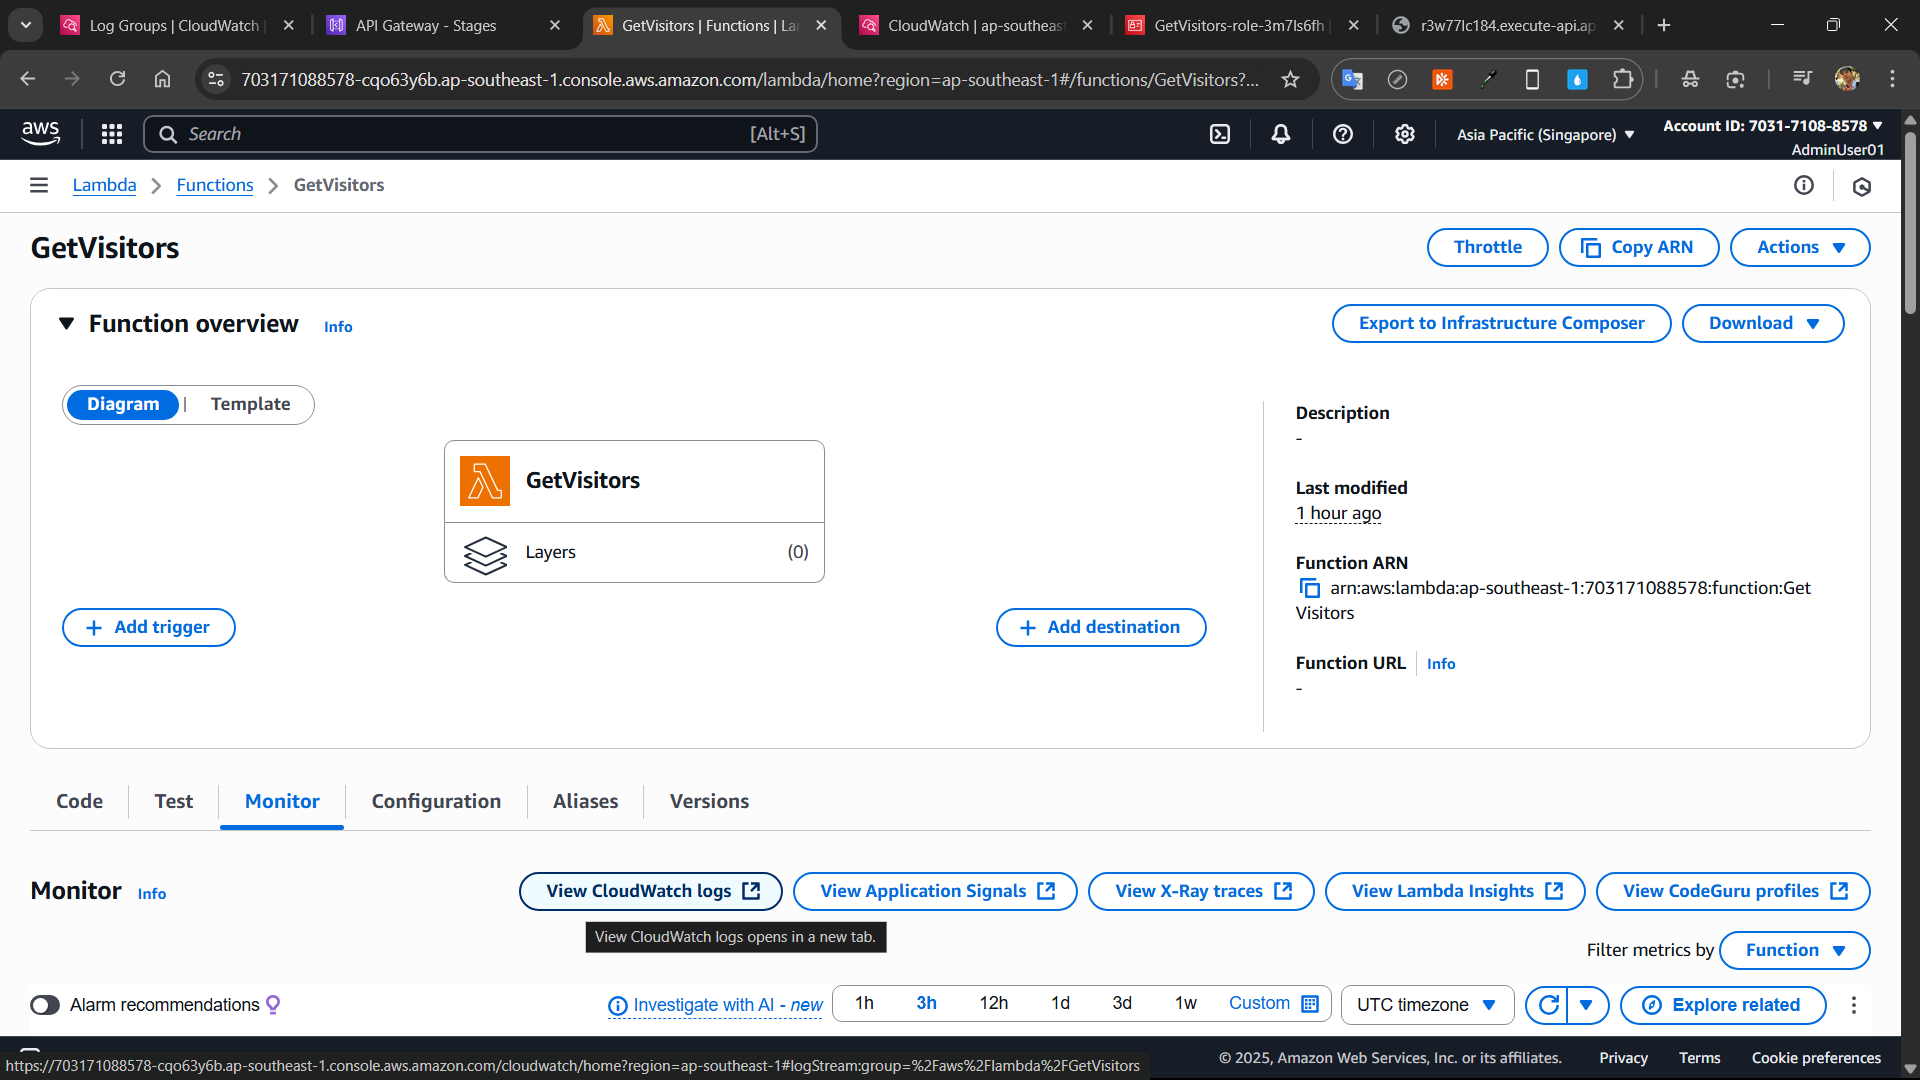Select the Diagram view option
Image resolution: width=1920 pixels, height=1080 pixels.
pyautogui.click(x=123, y=404)
